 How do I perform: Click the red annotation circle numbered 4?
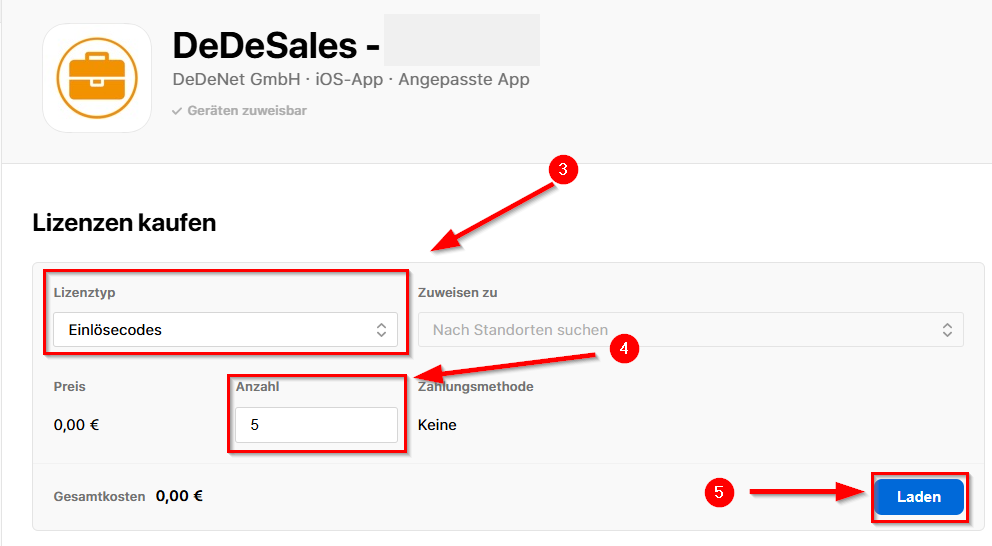[624, 348]
